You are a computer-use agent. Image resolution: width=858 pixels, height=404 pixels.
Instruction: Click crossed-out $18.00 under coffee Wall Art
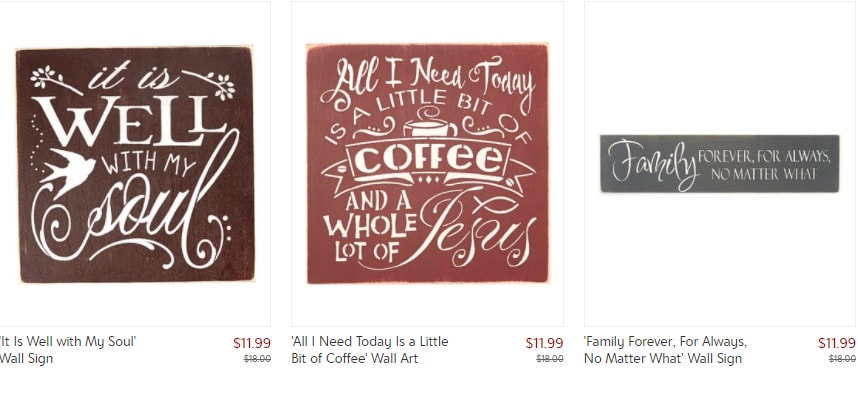pos(550,359)
